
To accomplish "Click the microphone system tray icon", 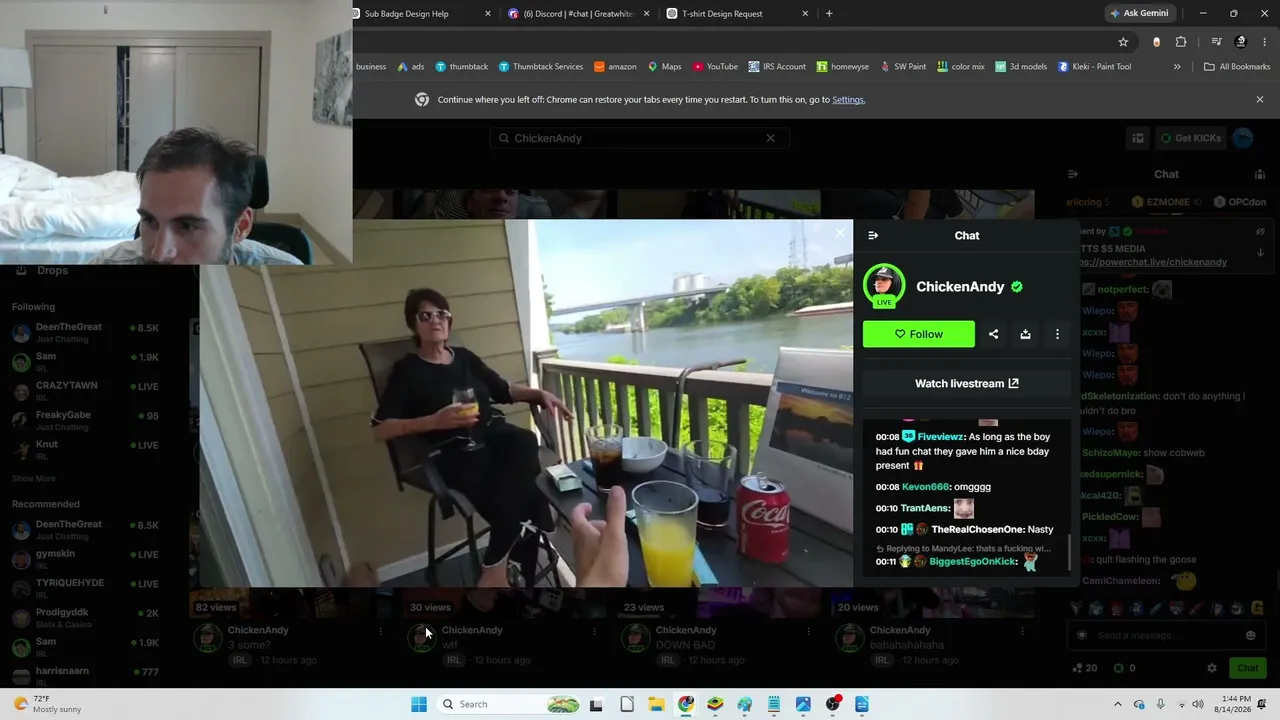I will click(1160, 704).
